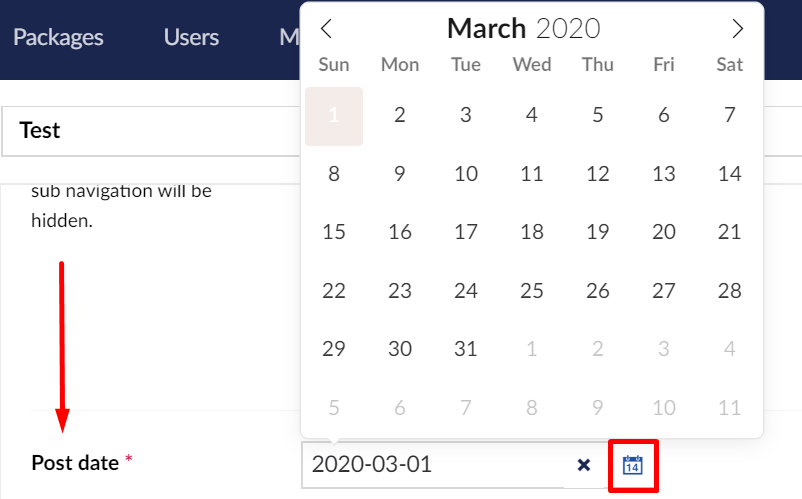
Task: Go to the next month arrow
Action: click(x=737, y=29)
